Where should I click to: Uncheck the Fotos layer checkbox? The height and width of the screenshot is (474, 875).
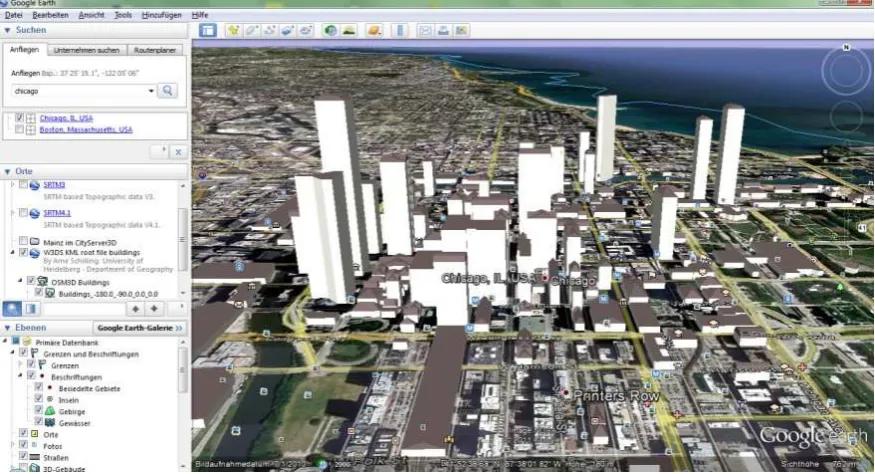click(x=23, y=445)
